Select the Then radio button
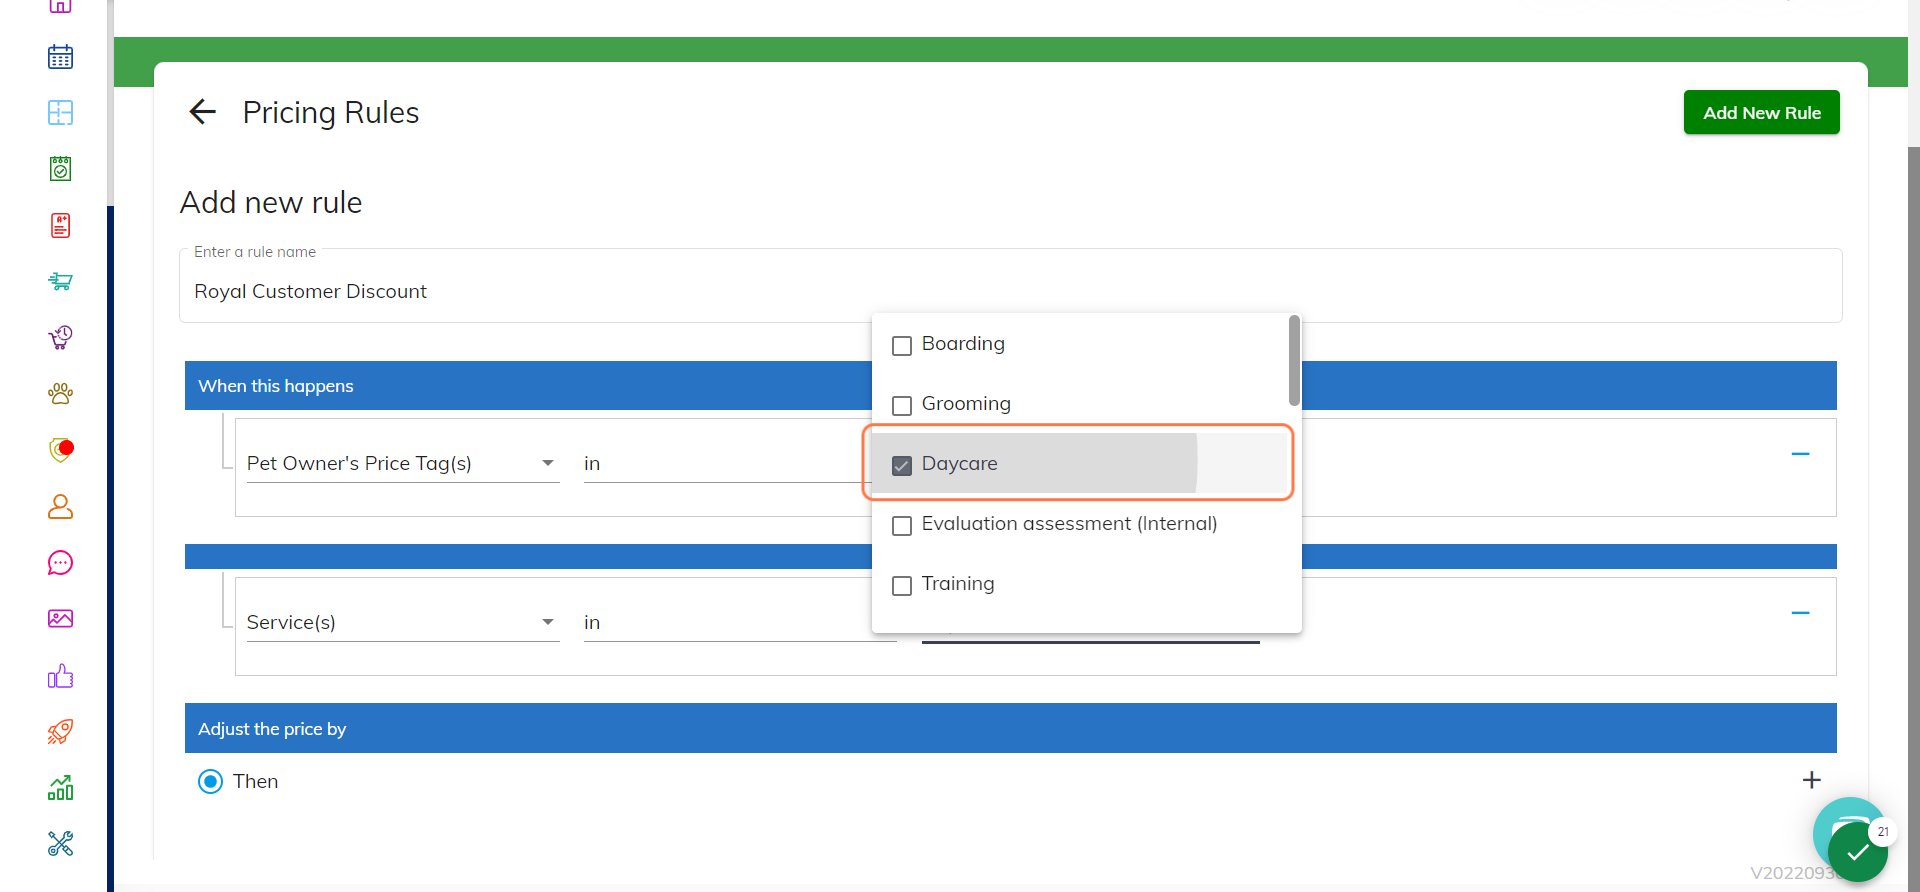Image resolution: width=1920 pixels, height=892 pixels. 210,781
